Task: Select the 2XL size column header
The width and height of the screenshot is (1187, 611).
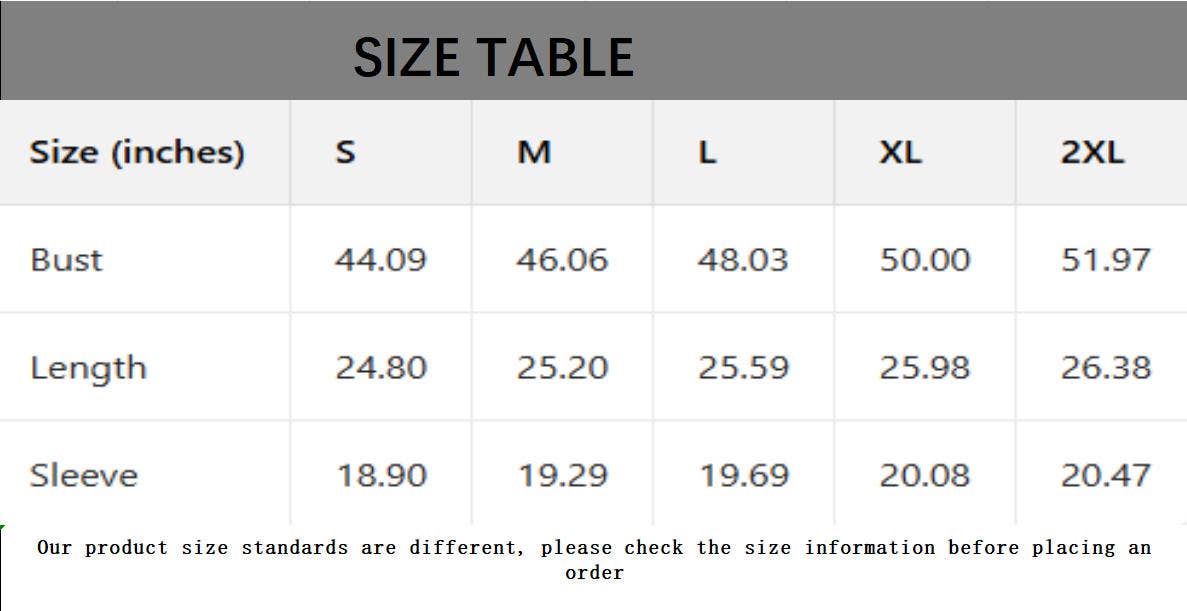Action: [1092, 152]
